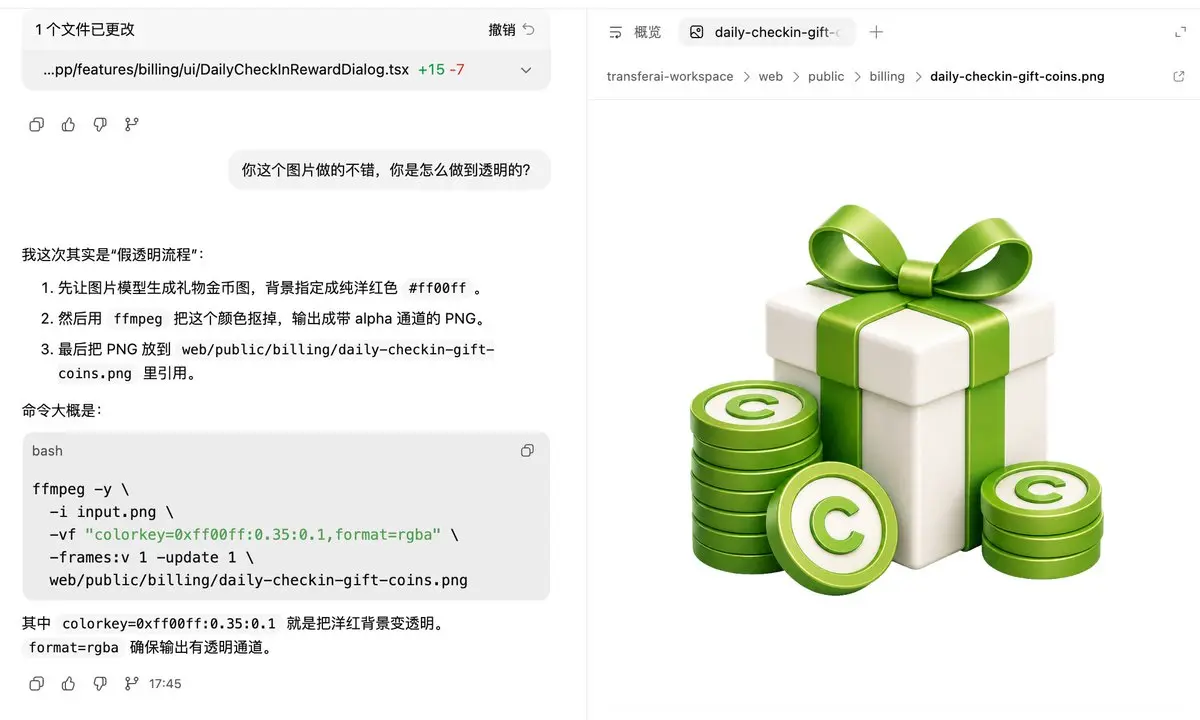Expand DailyCheckInRewardDialog.tsx diff chevron
1200x720 pixels.
coord(526,70)
